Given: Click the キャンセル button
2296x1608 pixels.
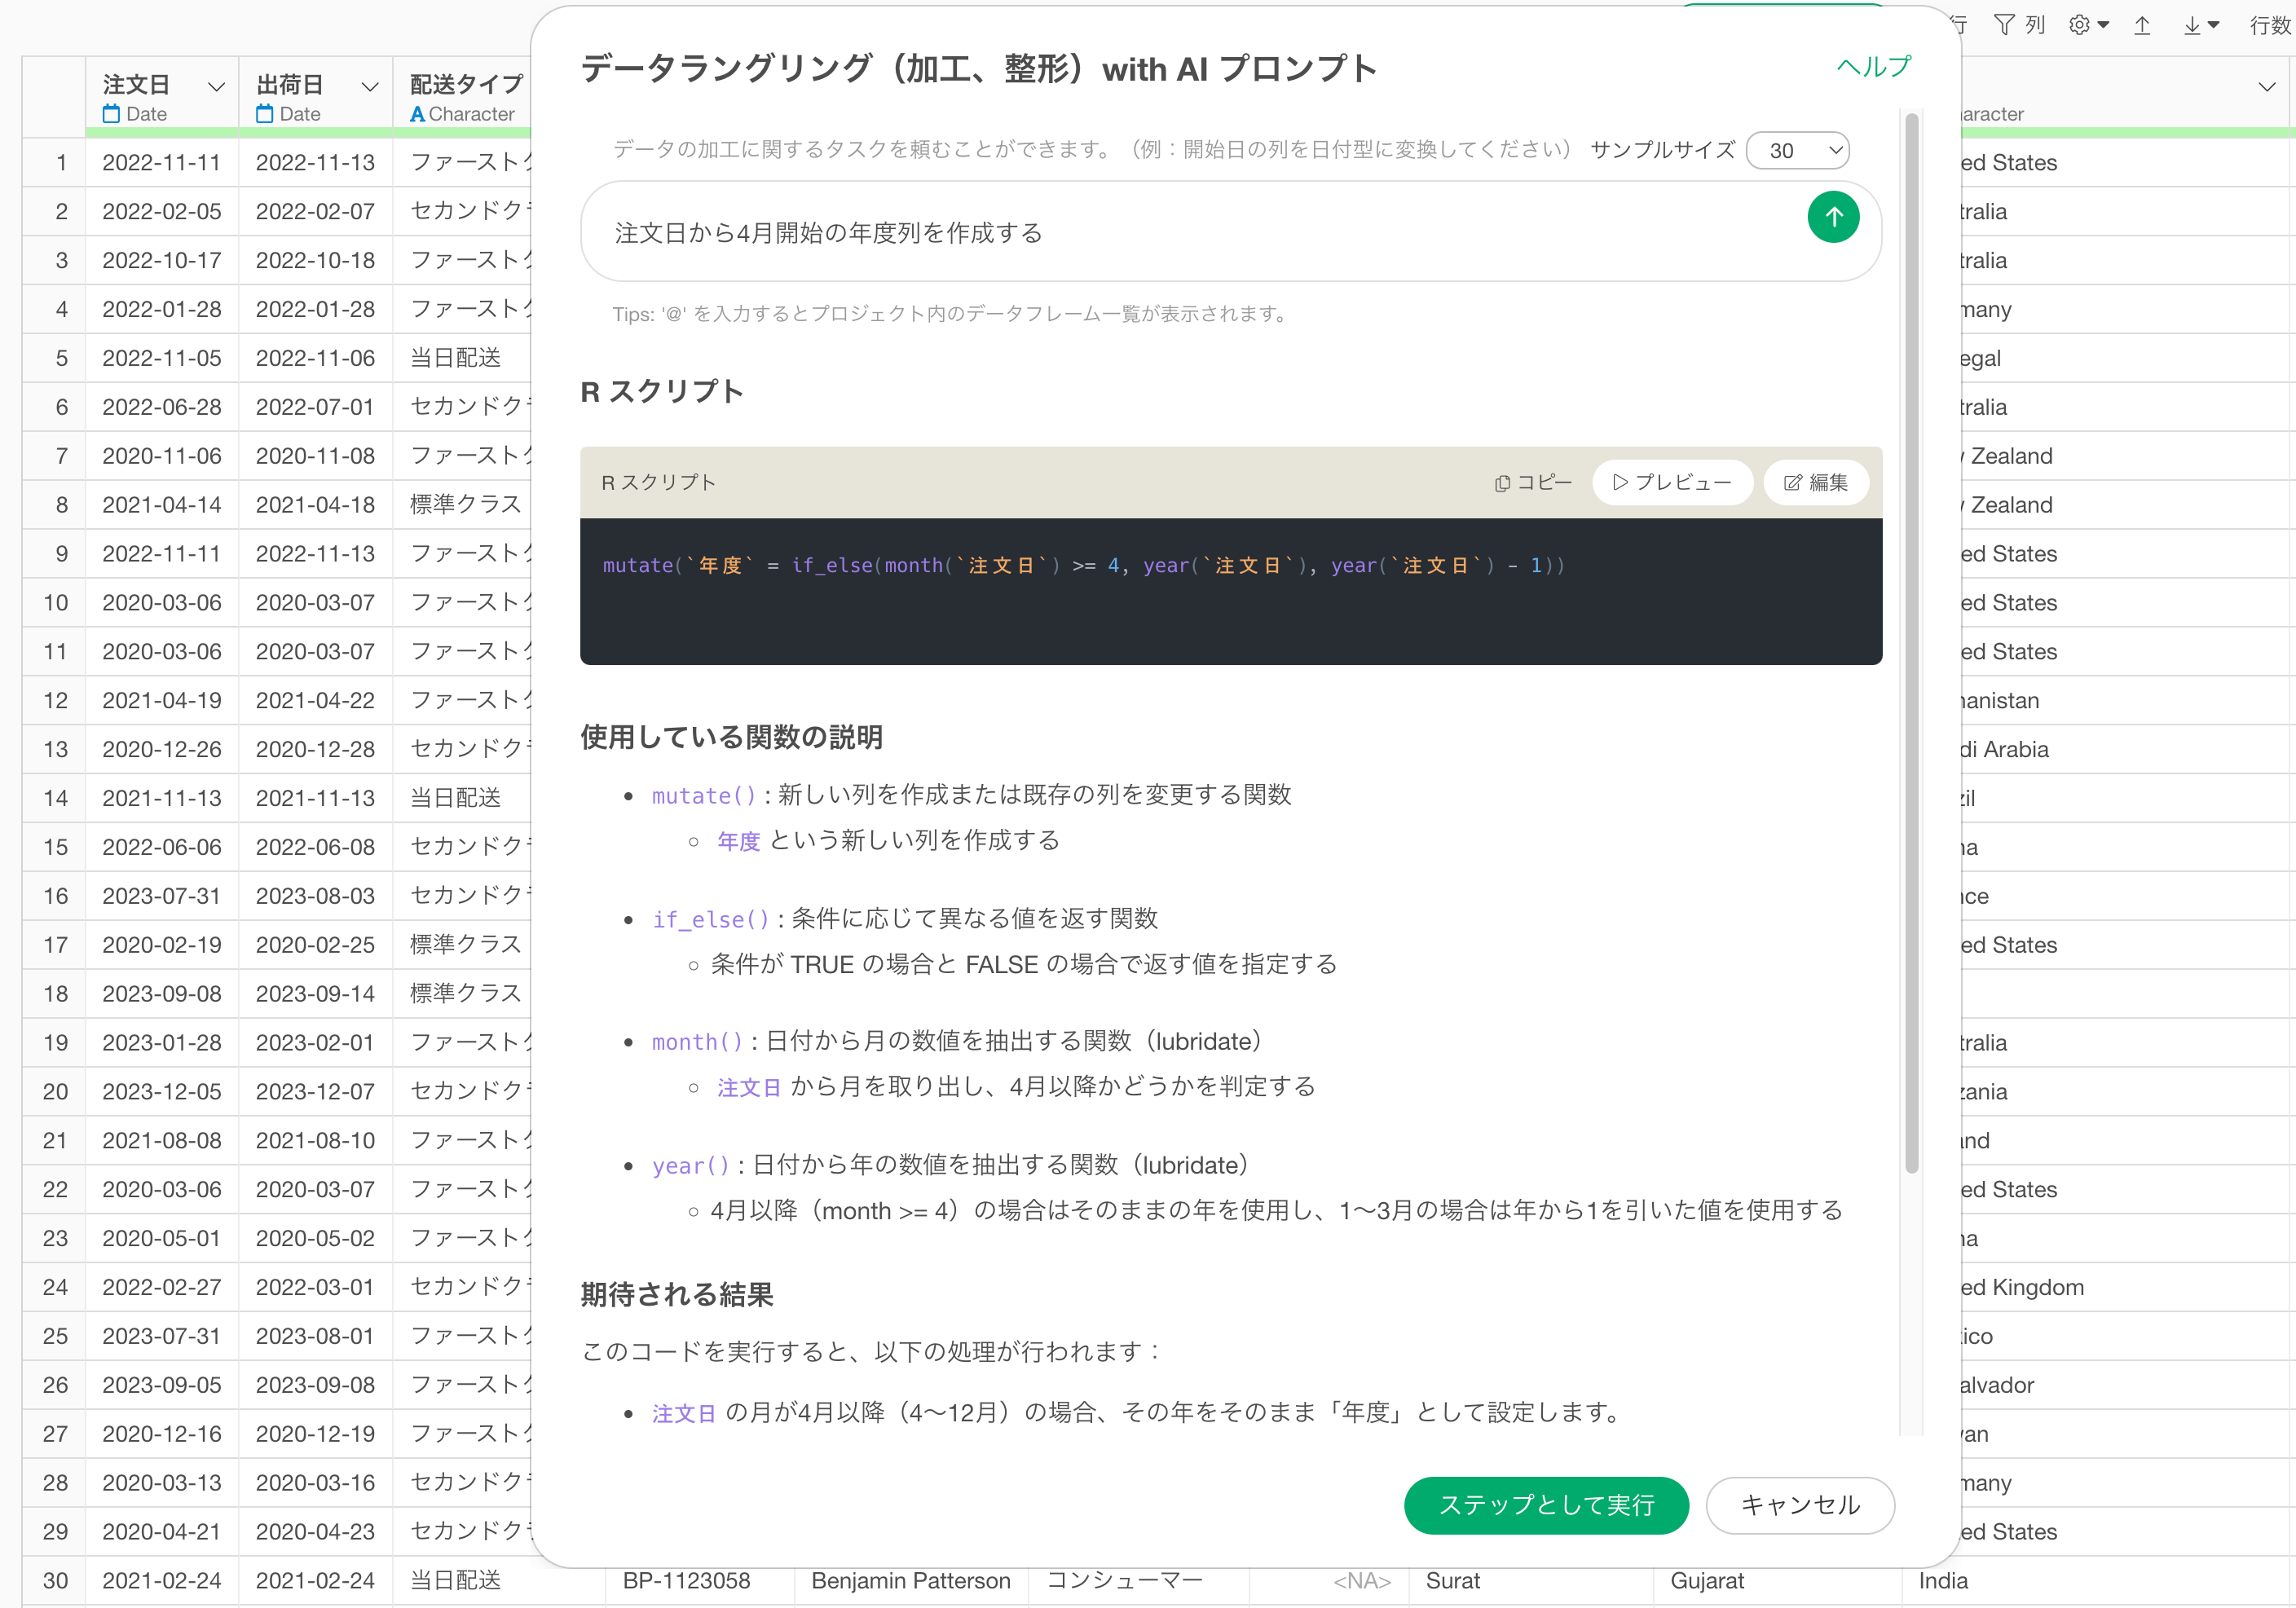Looking at the screenshot, I should 1799,1504.
